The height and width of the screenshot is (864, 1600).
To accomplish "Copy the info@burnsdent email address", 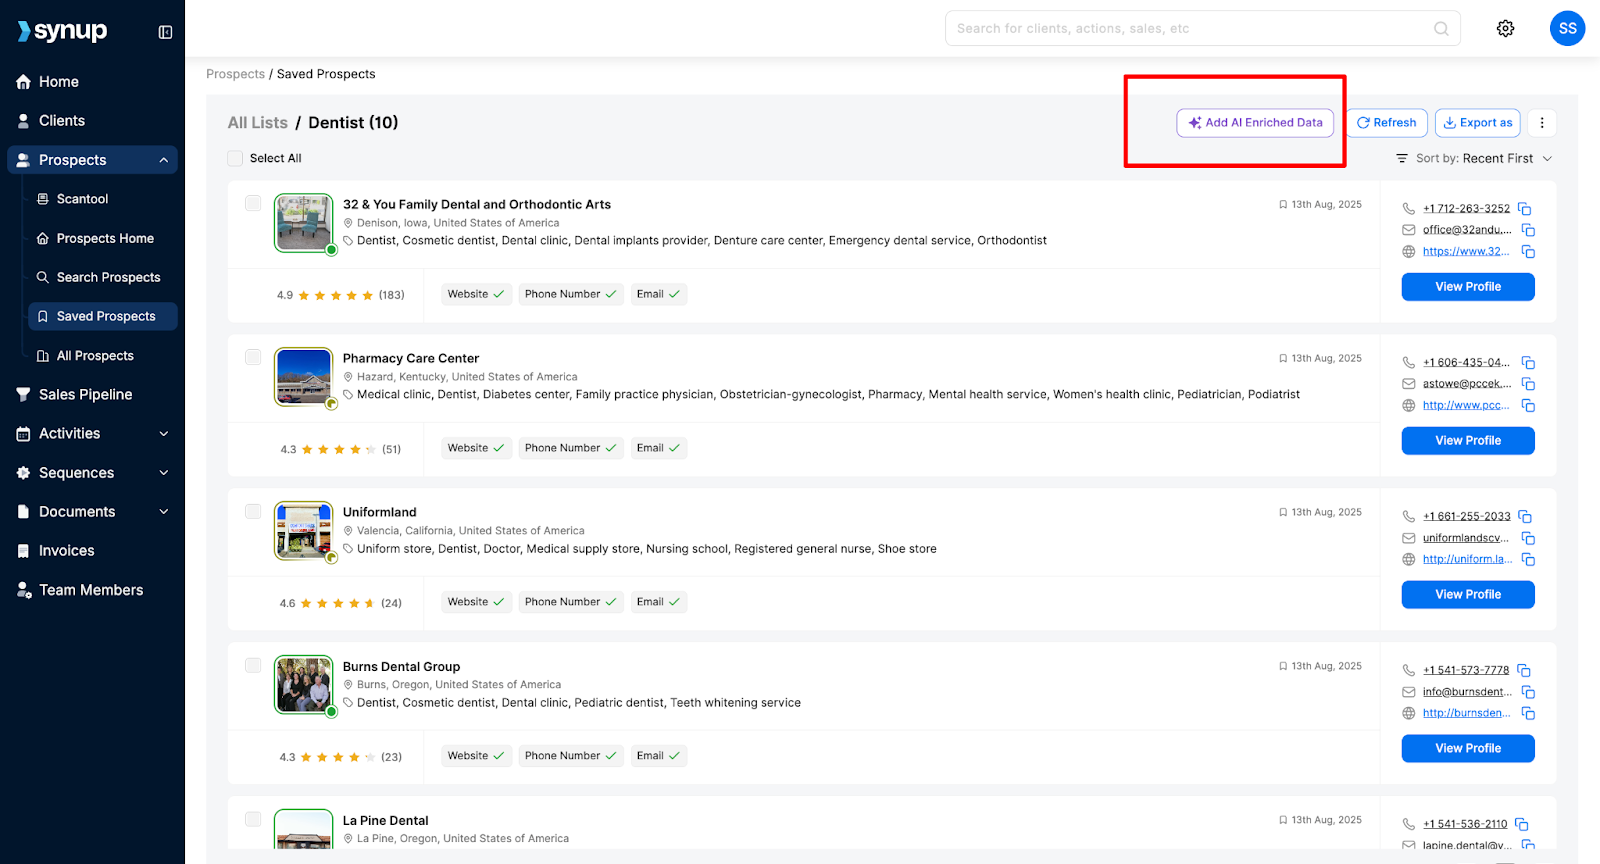I will 1528,692.
